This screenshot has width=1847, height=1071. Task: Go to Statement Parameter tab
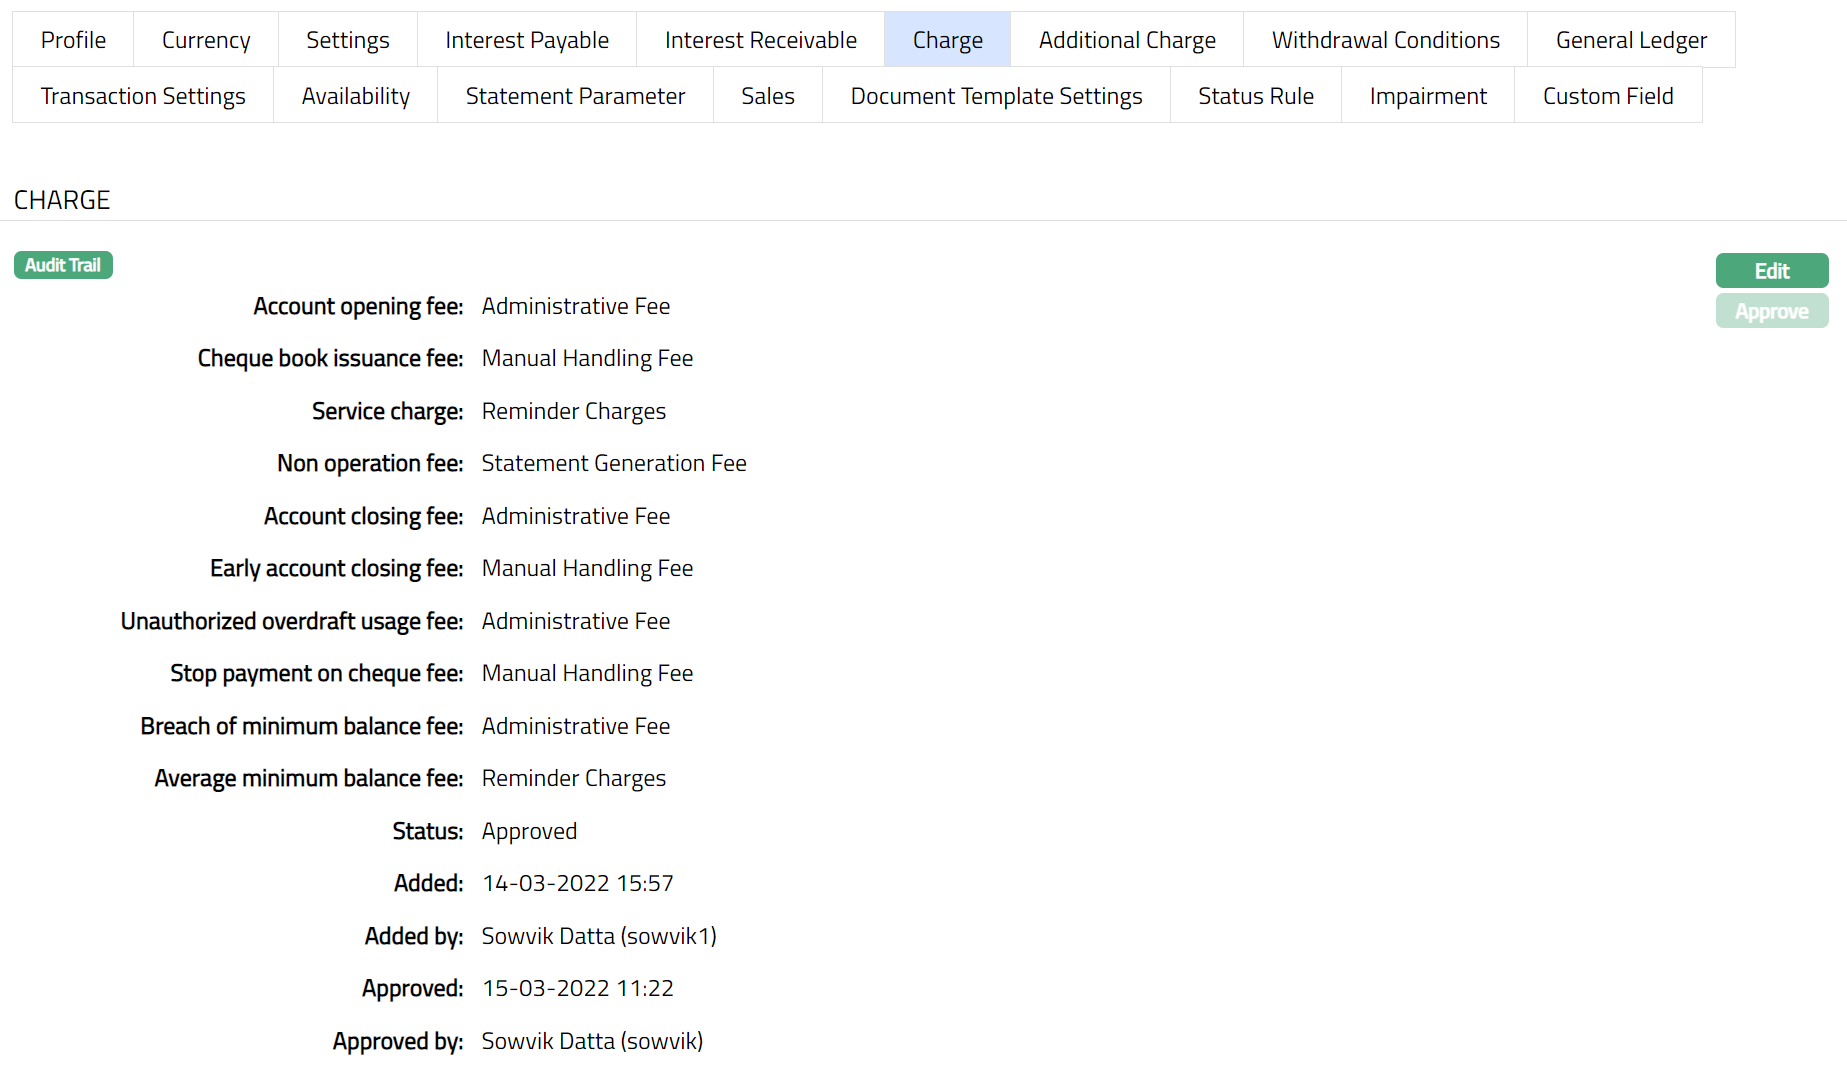click(575, 96)
